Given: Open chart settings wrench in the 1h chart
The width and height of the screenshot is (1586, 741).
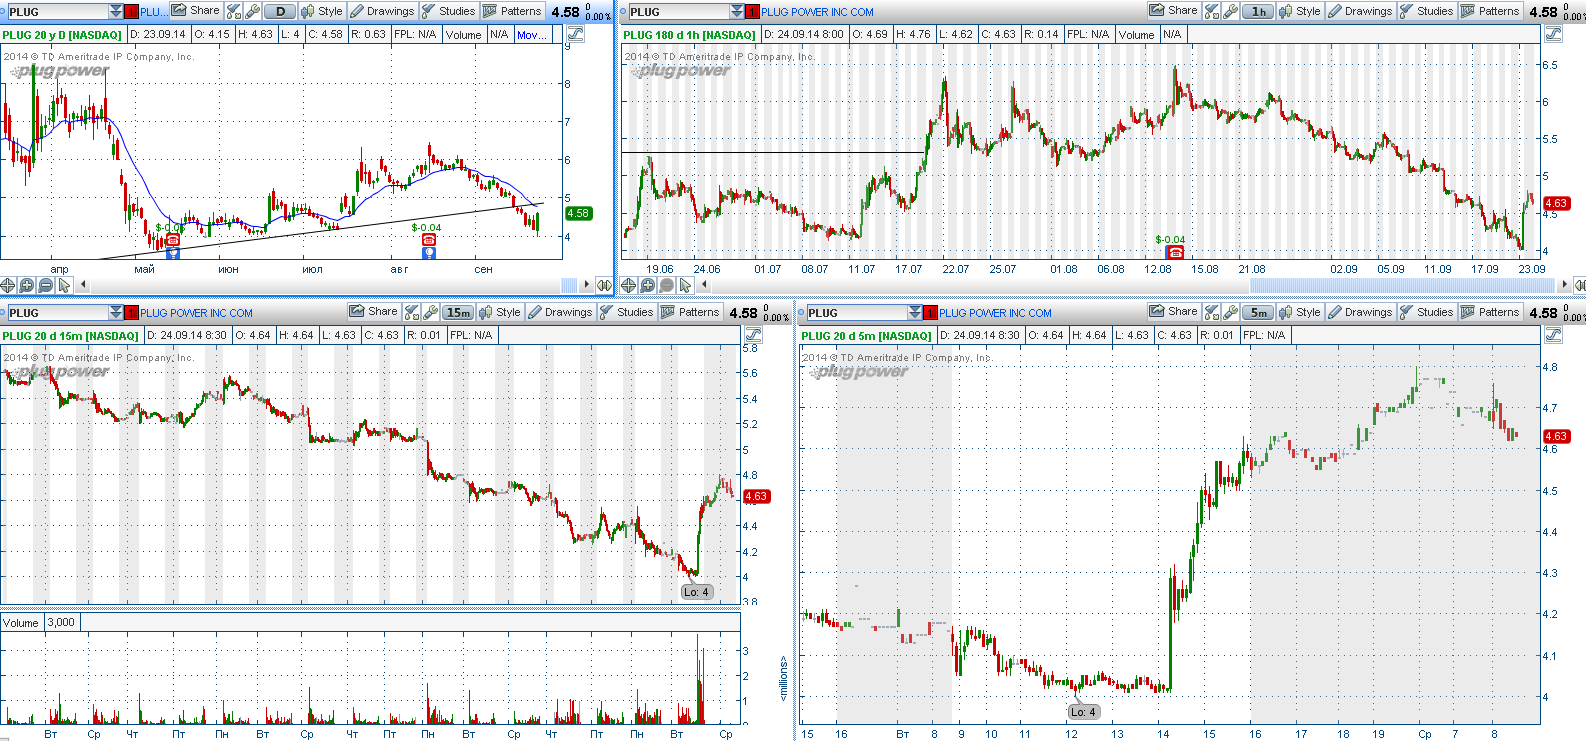Looking at the screenshot, I should (1230, 11).
